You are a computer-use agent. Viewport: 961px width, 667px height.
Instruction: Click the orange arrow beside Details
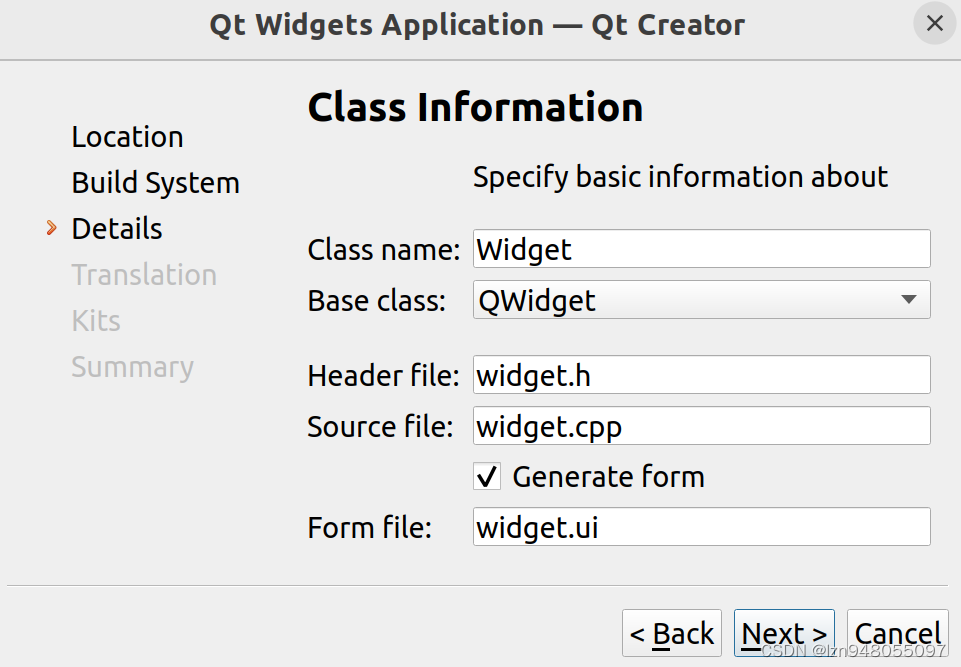51,228
